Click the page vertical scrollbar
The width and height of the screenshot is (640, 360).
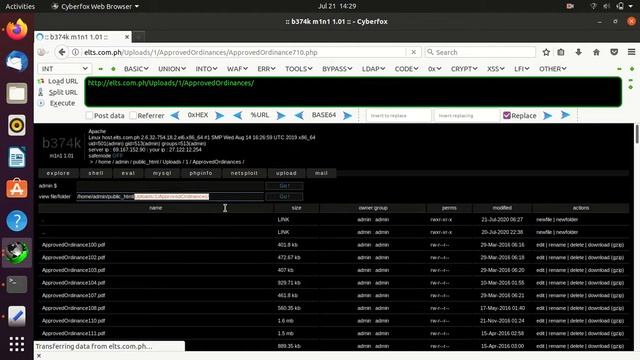(637, 135)
